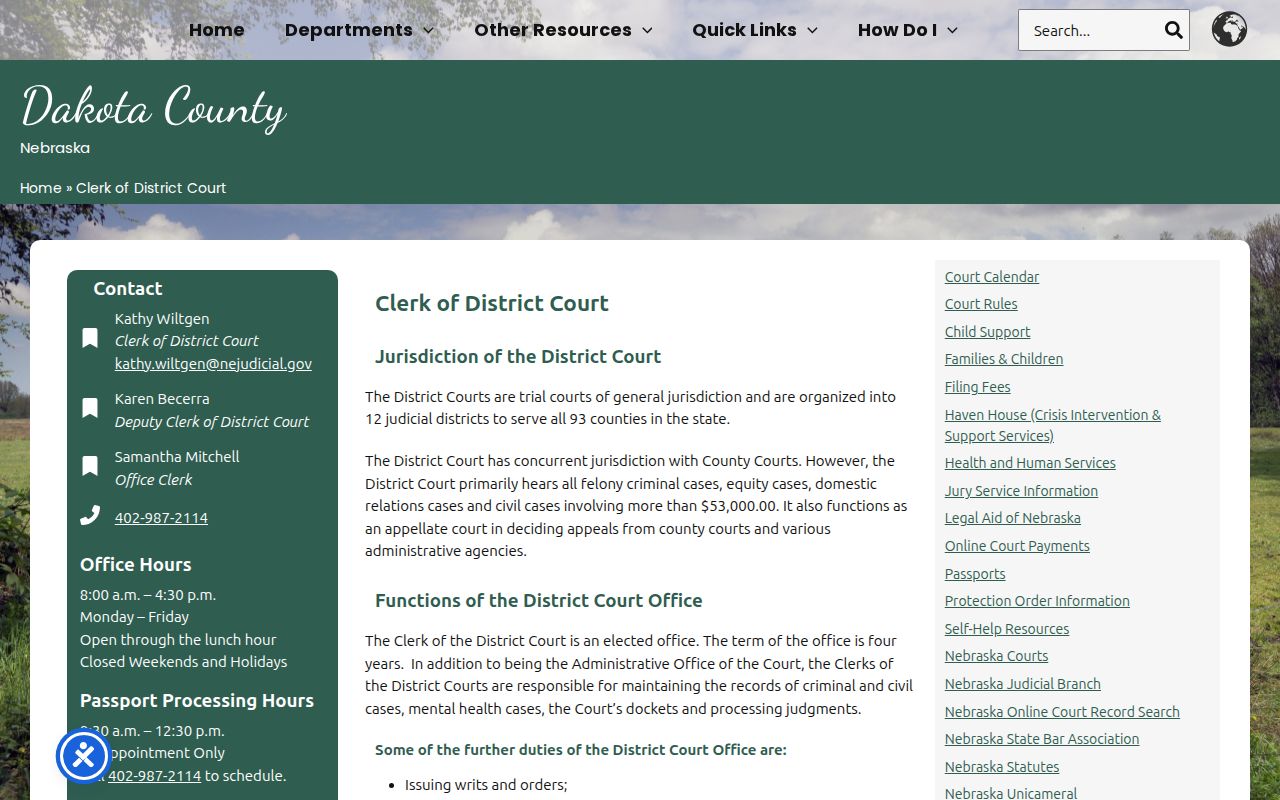View Protection Order Information link
Image resolution: width=1280 pixels, height=800 pixels.
tap(1037, 601)
